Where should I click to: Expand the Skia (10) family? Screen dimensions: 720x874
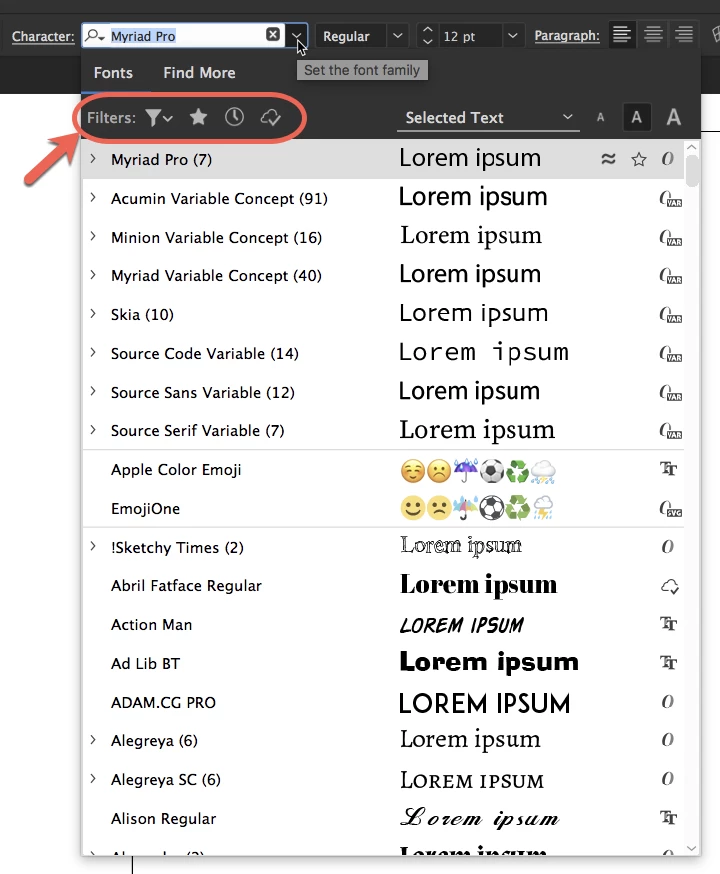point(93,314)
